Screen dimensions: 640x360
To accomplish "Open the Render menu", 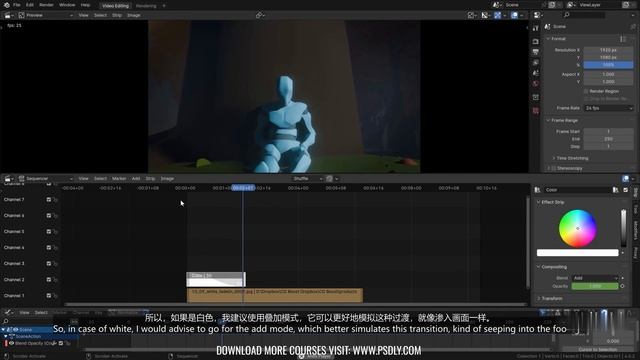I will [x=46, y=5].
